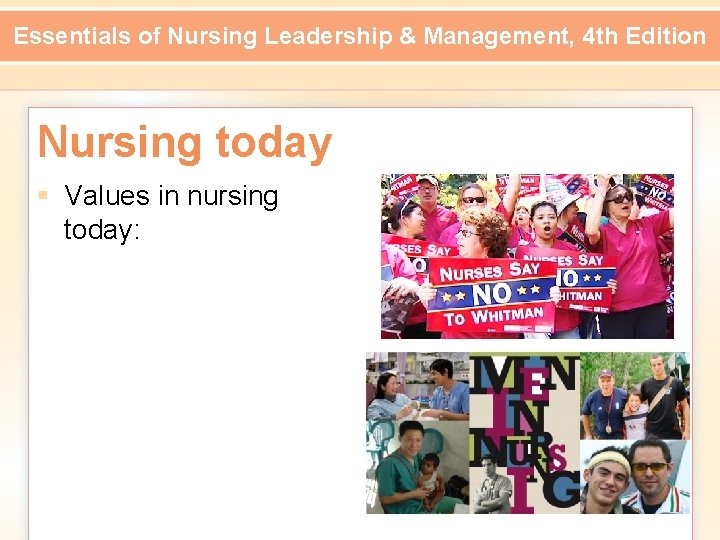The image size is (720, 540).
Task: Click the orange square bullet marker
Action: click(44, 196)
